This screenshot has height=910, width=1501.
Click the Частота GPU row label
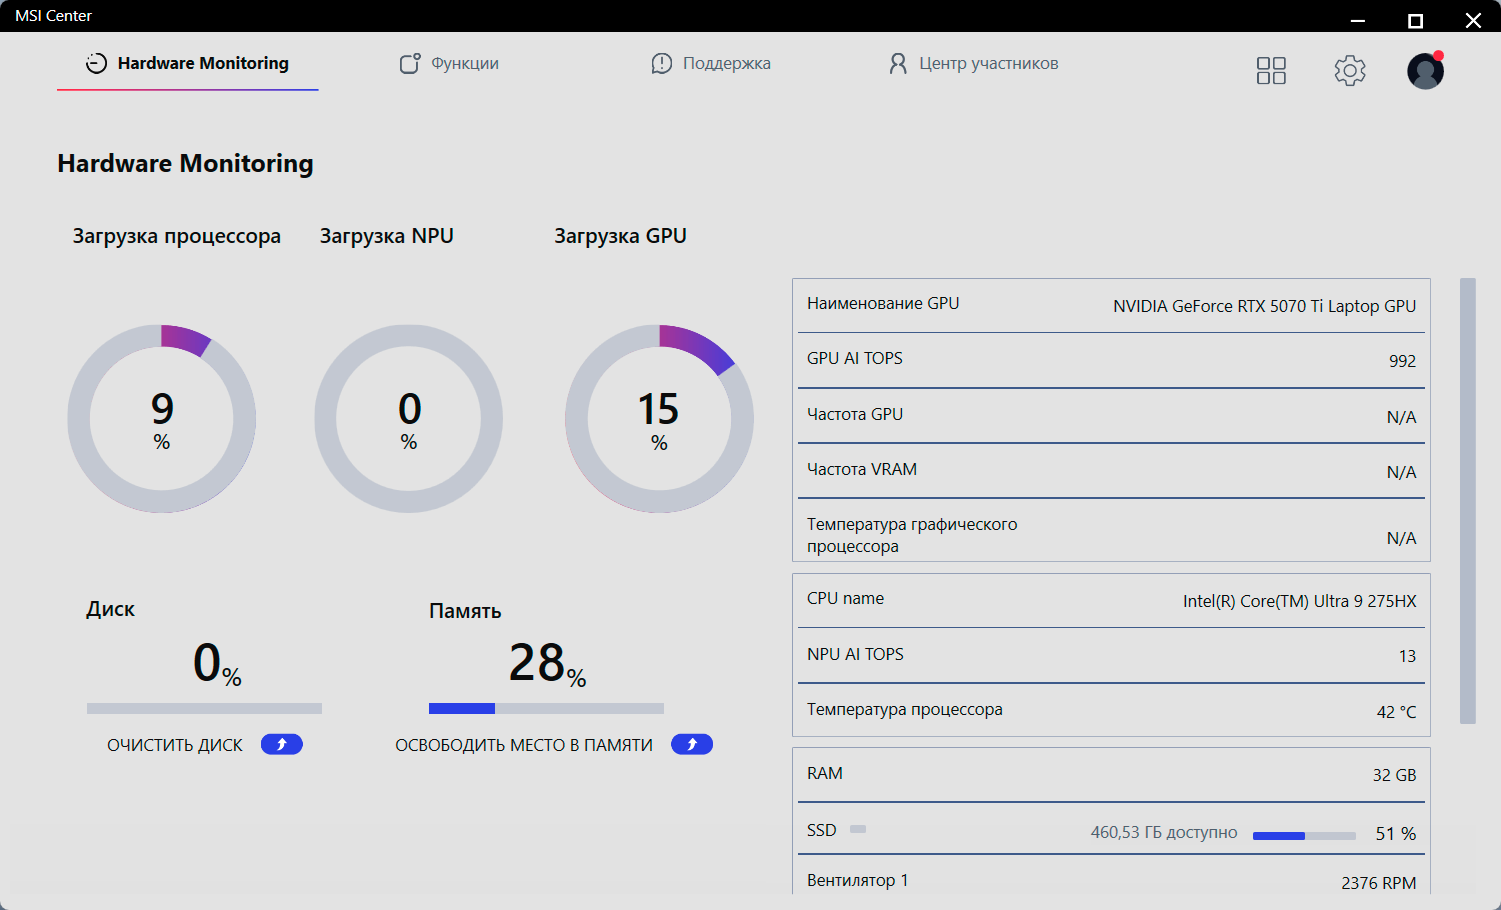point(855,414)
